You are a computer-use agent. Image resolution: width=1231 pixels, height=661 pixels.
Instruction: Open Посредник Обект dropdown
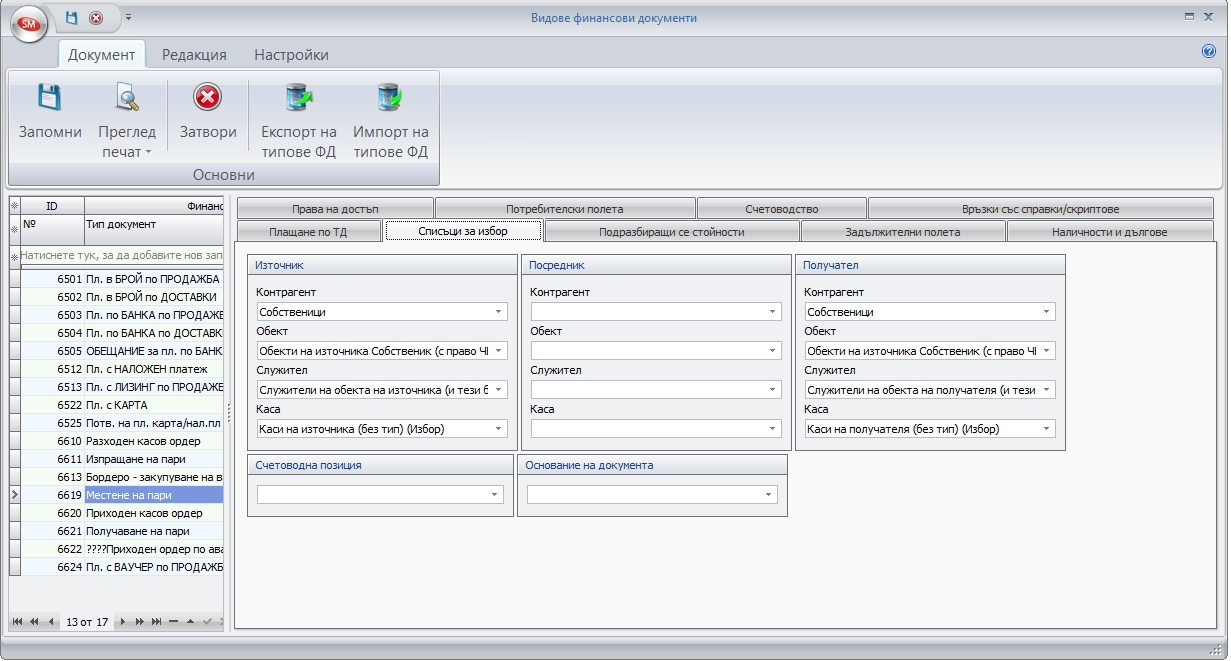point(772,351)
